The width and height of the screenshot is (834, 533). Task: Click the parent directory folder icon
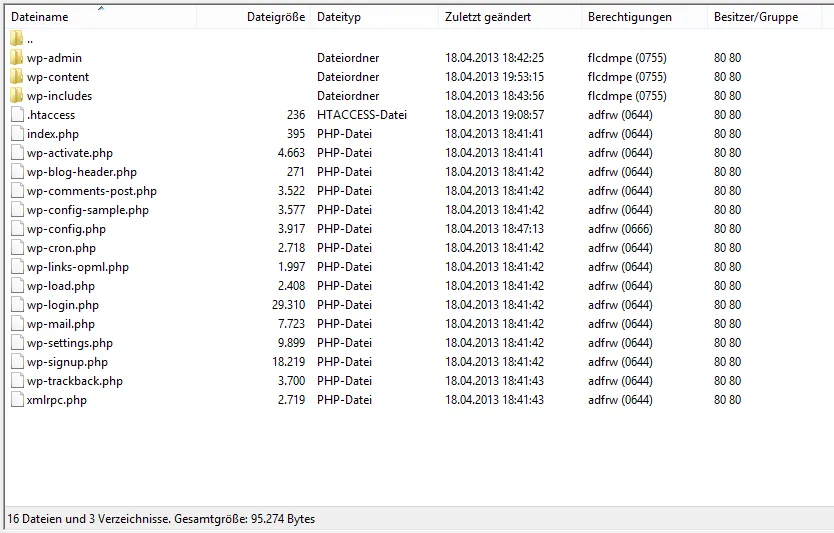point(16,38)
